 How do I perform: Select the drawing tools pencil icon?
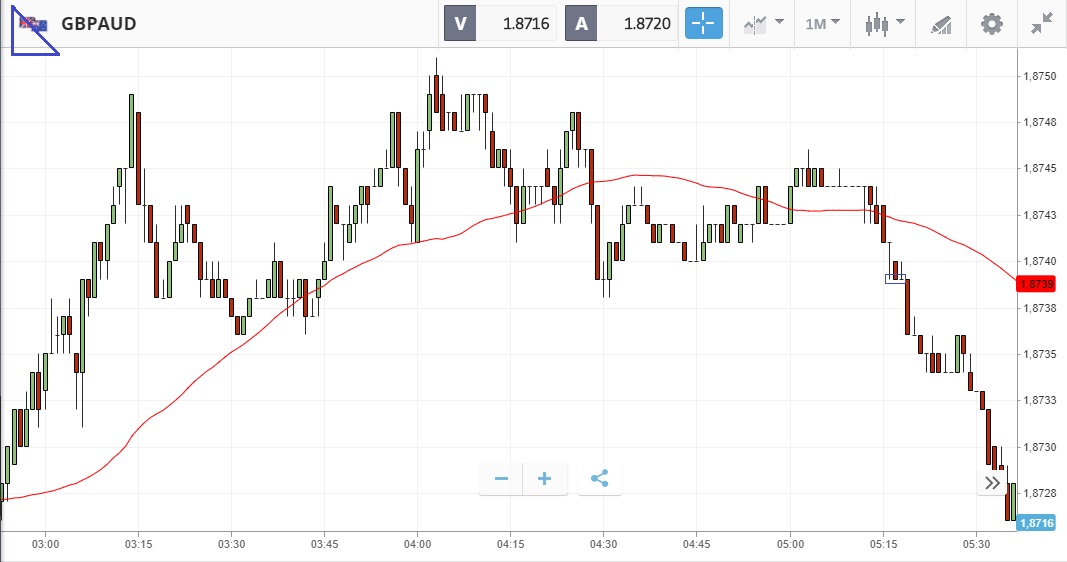point(940,23)
